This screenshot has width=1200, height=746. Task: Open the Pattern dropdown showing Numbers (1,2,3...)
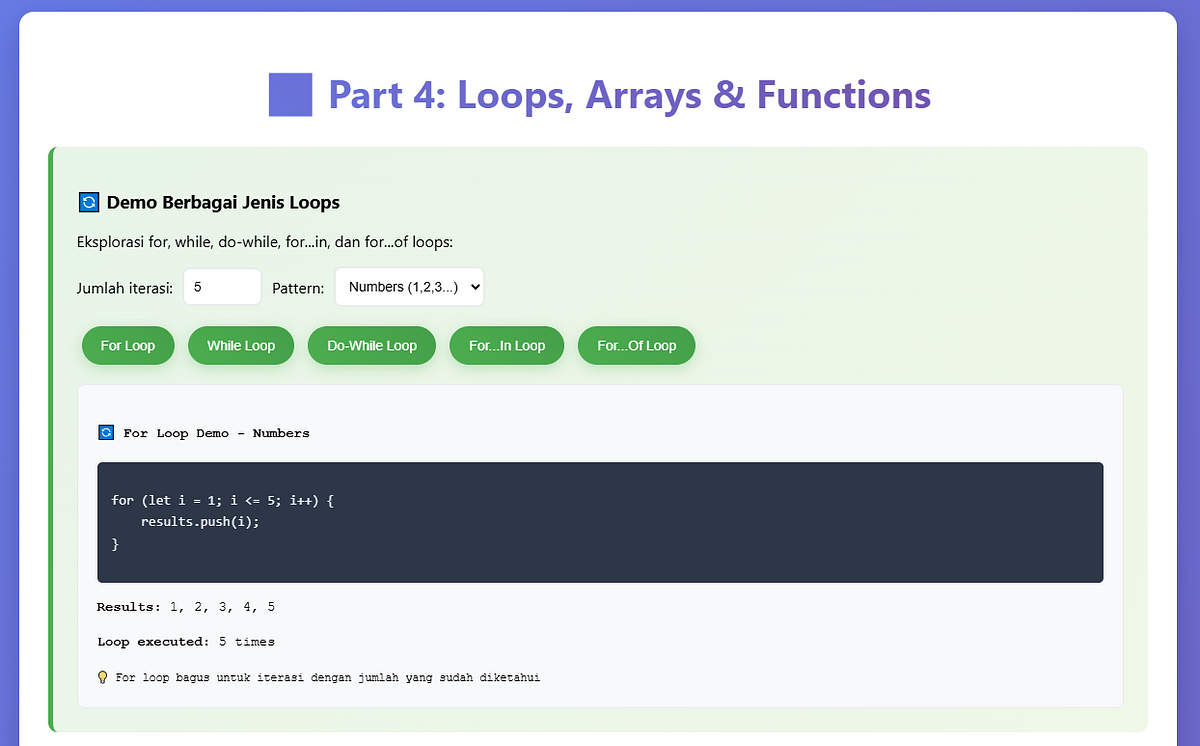point(410,287)
